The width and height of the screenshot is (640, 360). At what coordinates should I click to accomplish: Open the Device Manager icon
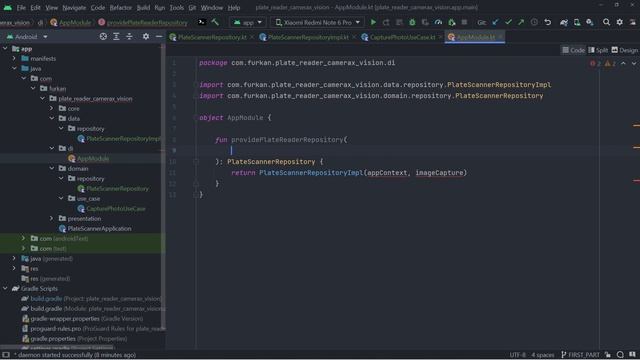coord(577,22)
